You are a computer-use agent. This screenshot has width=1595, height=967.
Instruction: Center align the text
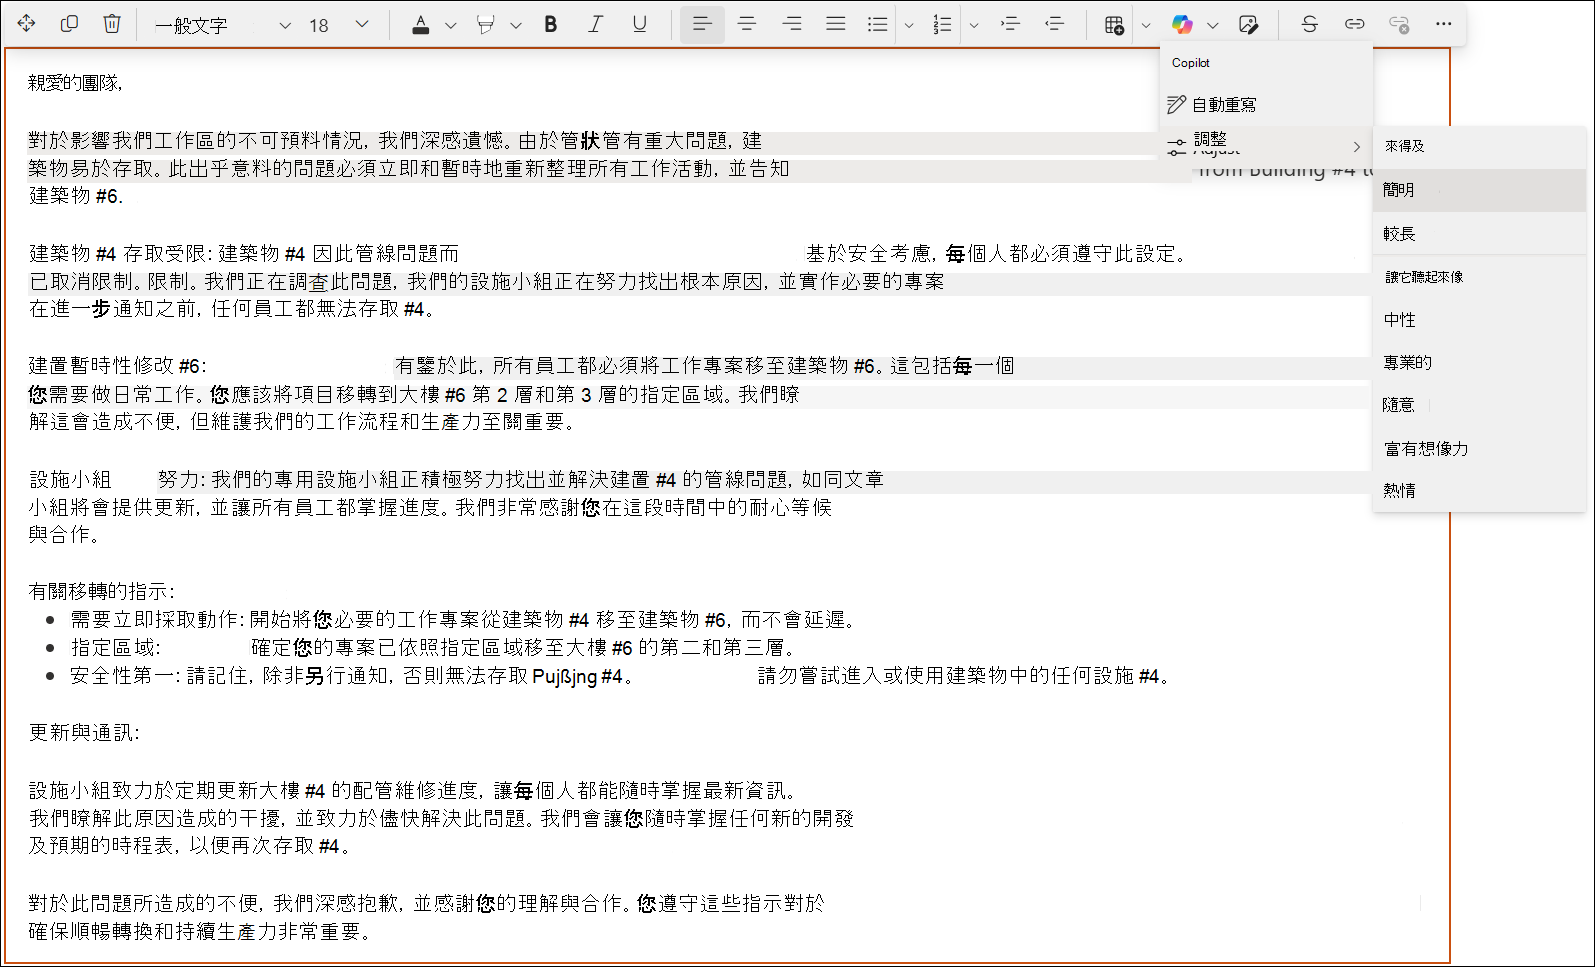pos(747,25)
